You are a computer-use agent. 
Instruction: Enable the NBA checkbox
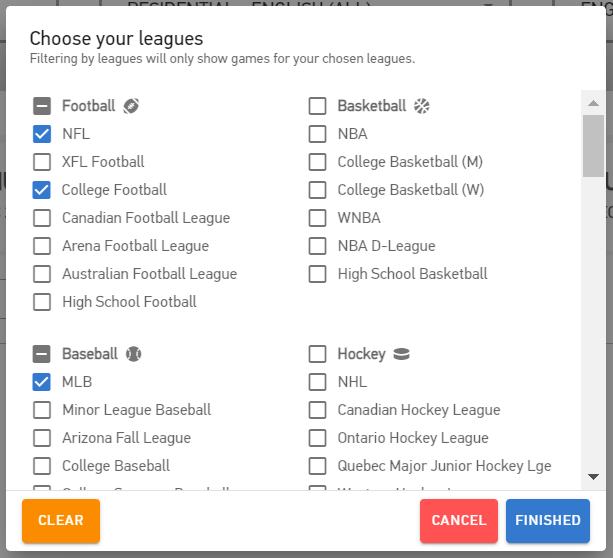pos(317,134)
